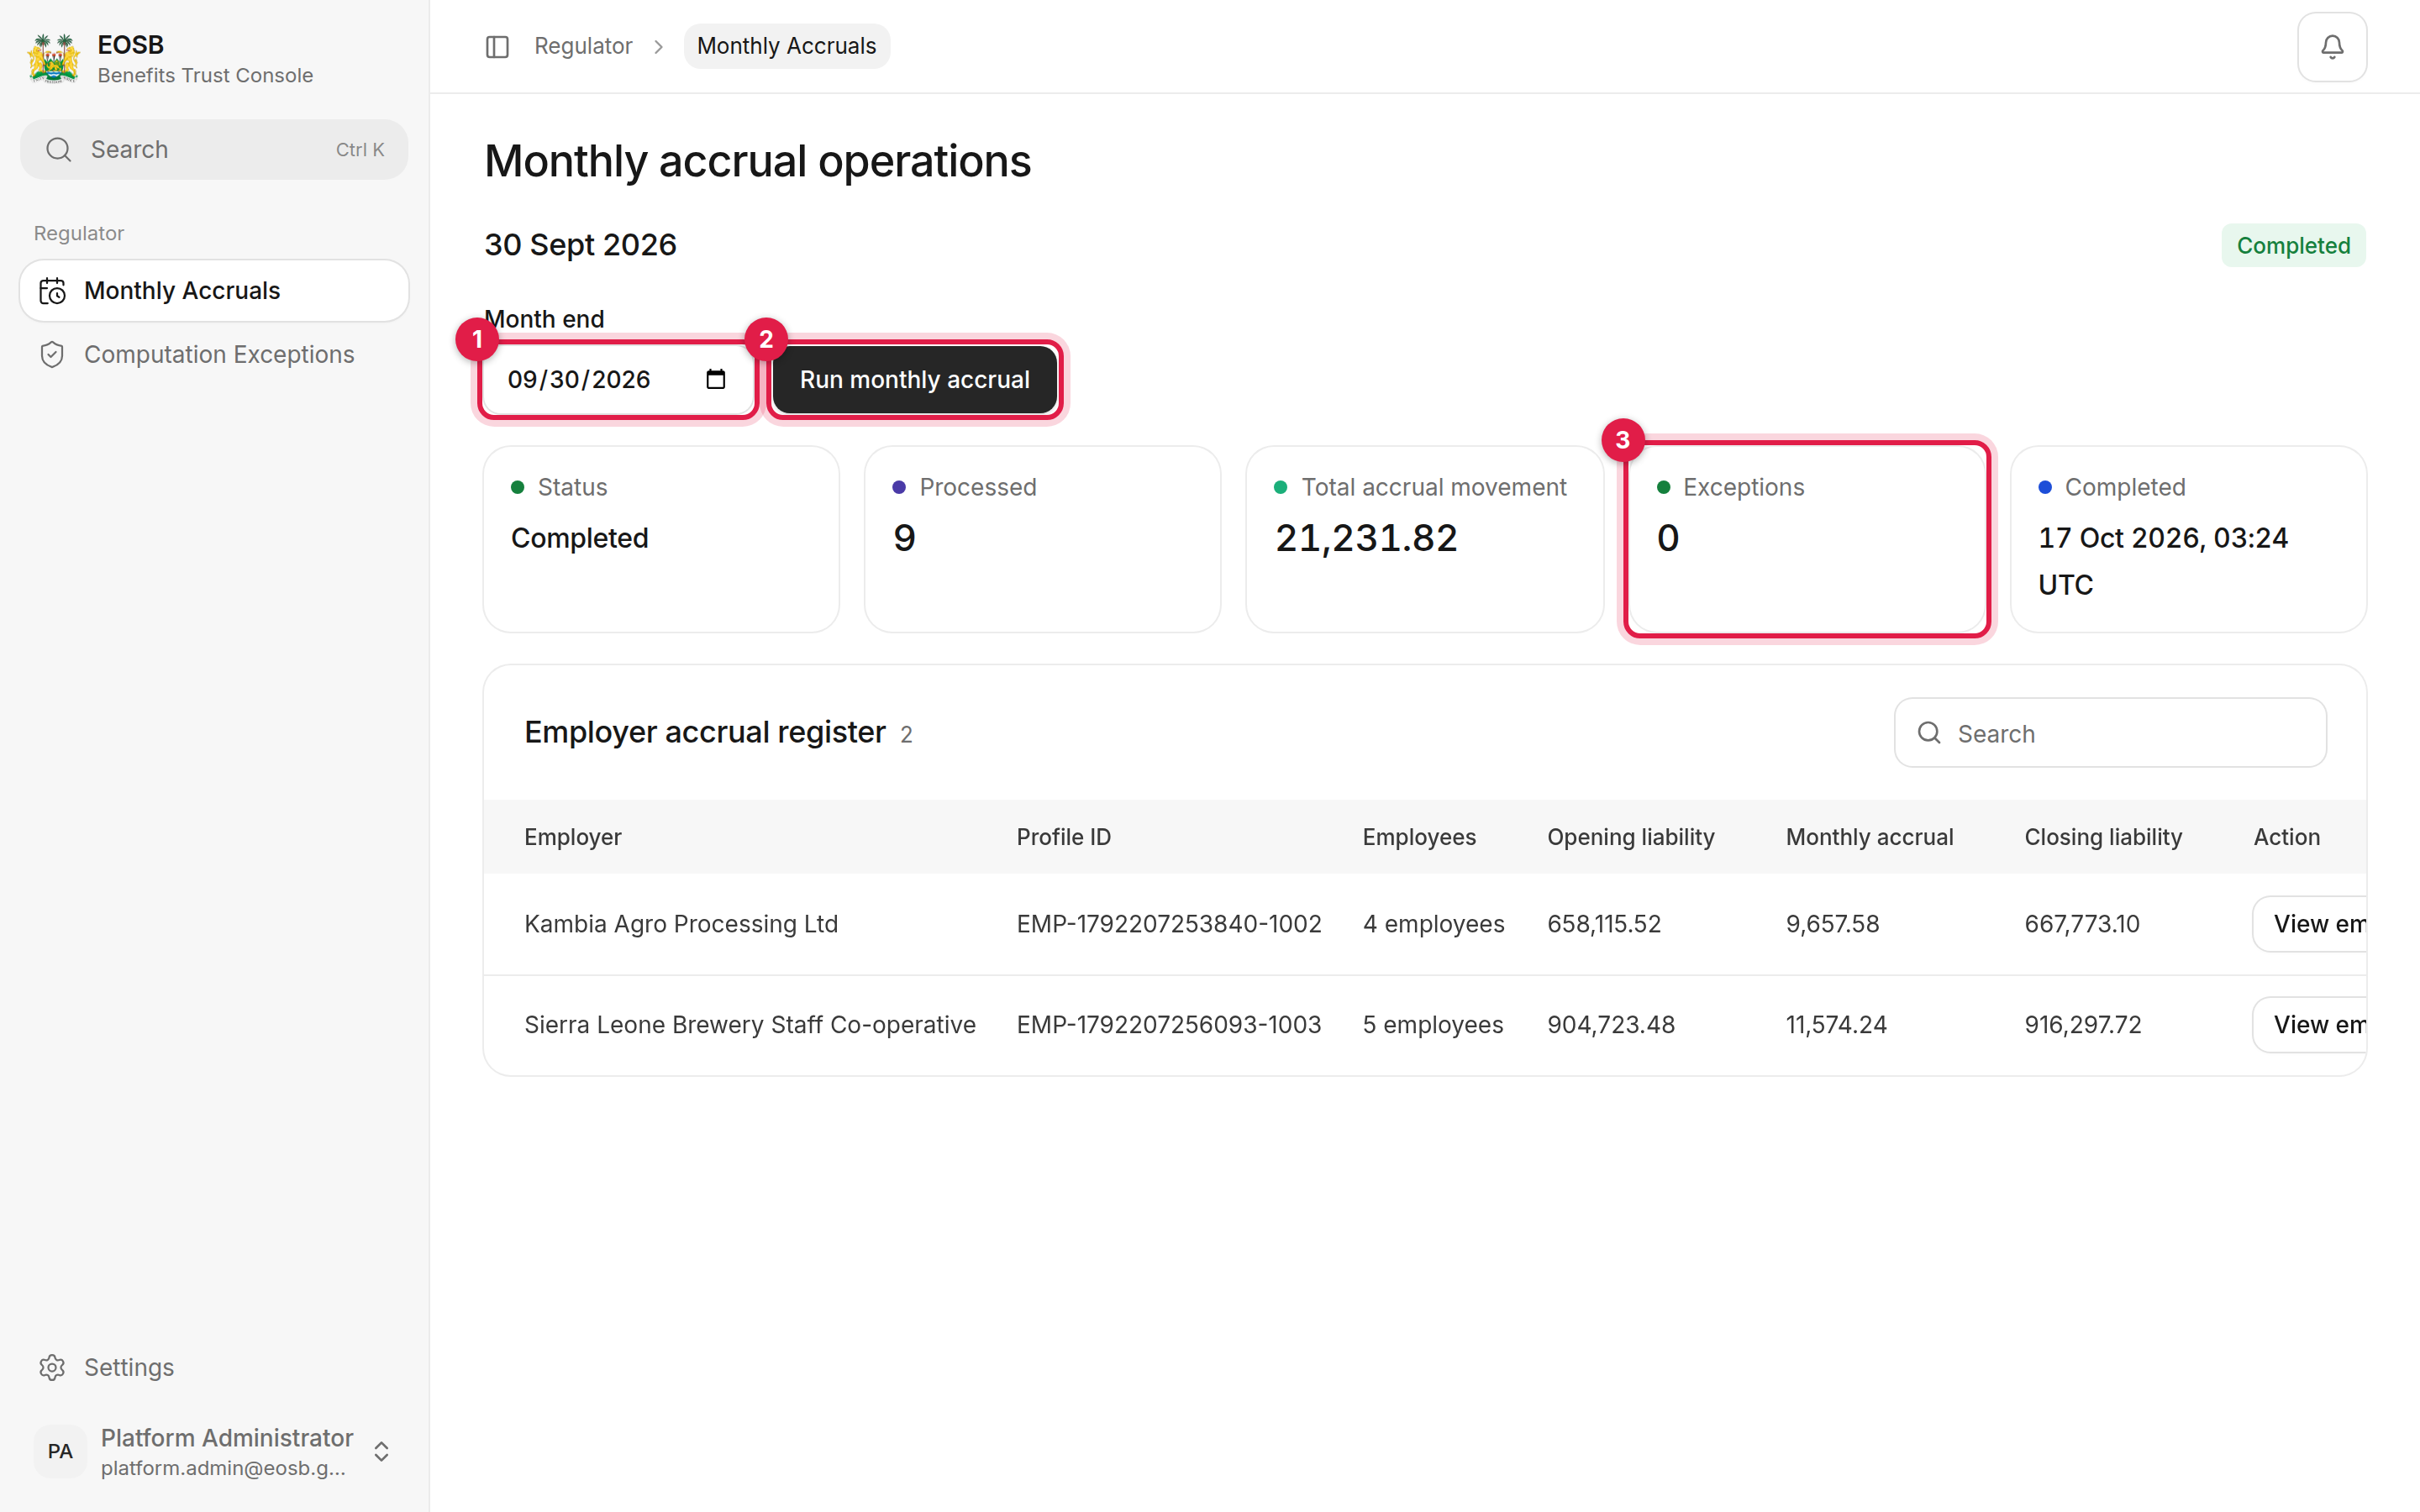The height and width of the screenshot is (1512, 2420).
Task: Click the sidebar Search box
Action: pos(214,150)
